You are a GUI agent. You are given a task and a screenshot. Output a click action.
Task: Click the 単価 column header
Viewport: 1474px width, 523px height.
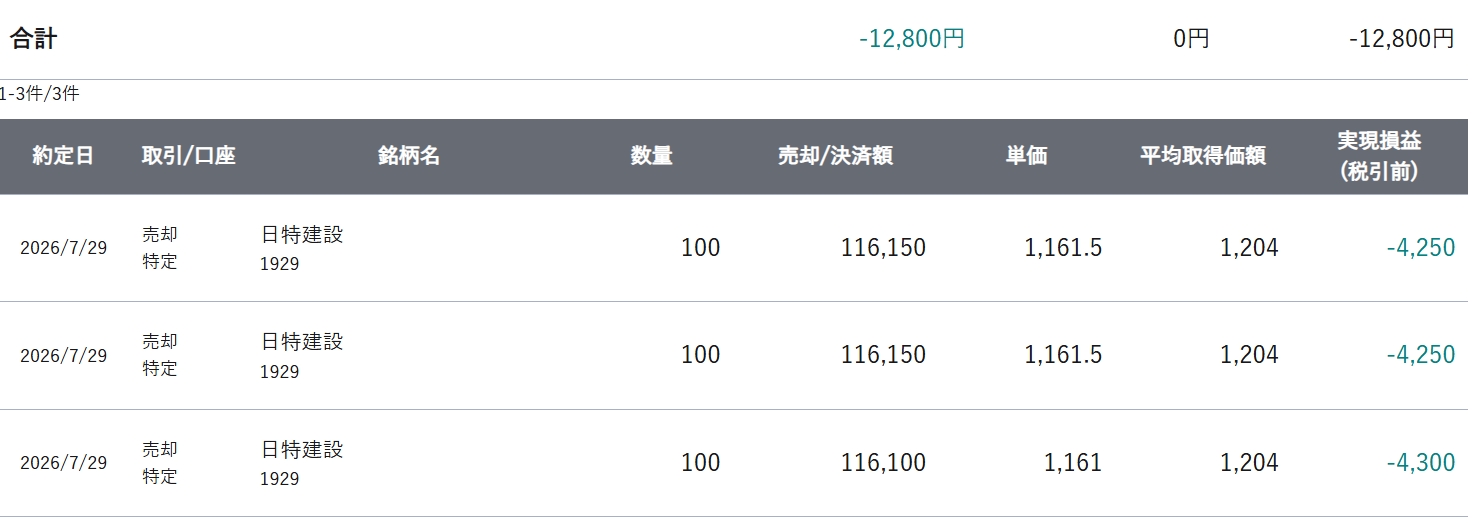(1027, 156)
